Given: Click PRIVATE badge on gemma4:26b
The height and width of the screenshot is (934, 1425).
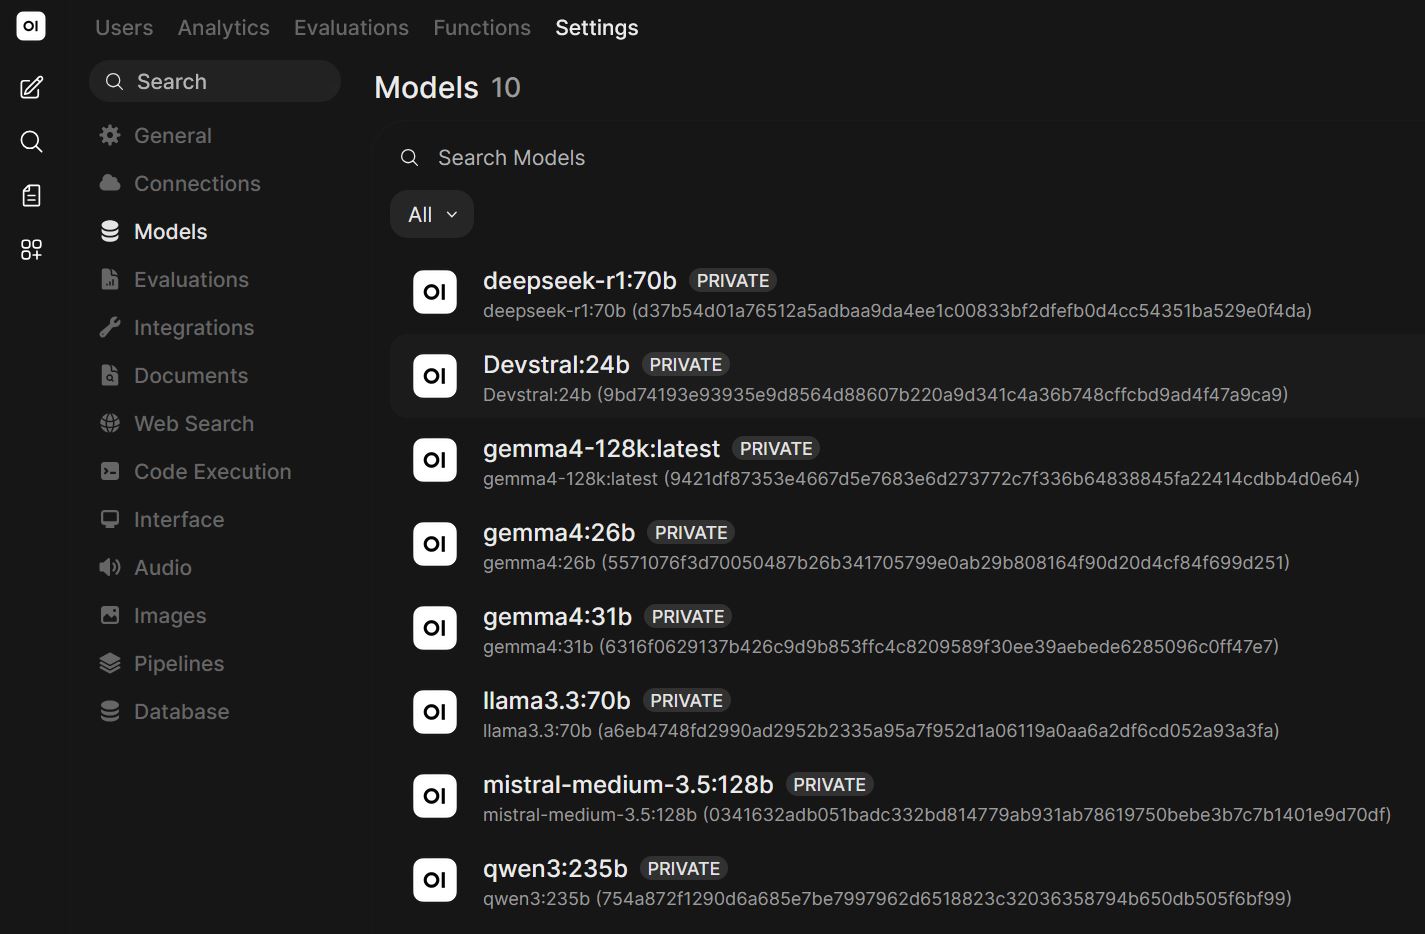Looking at the screenshot, I should [x=691, y=533].
